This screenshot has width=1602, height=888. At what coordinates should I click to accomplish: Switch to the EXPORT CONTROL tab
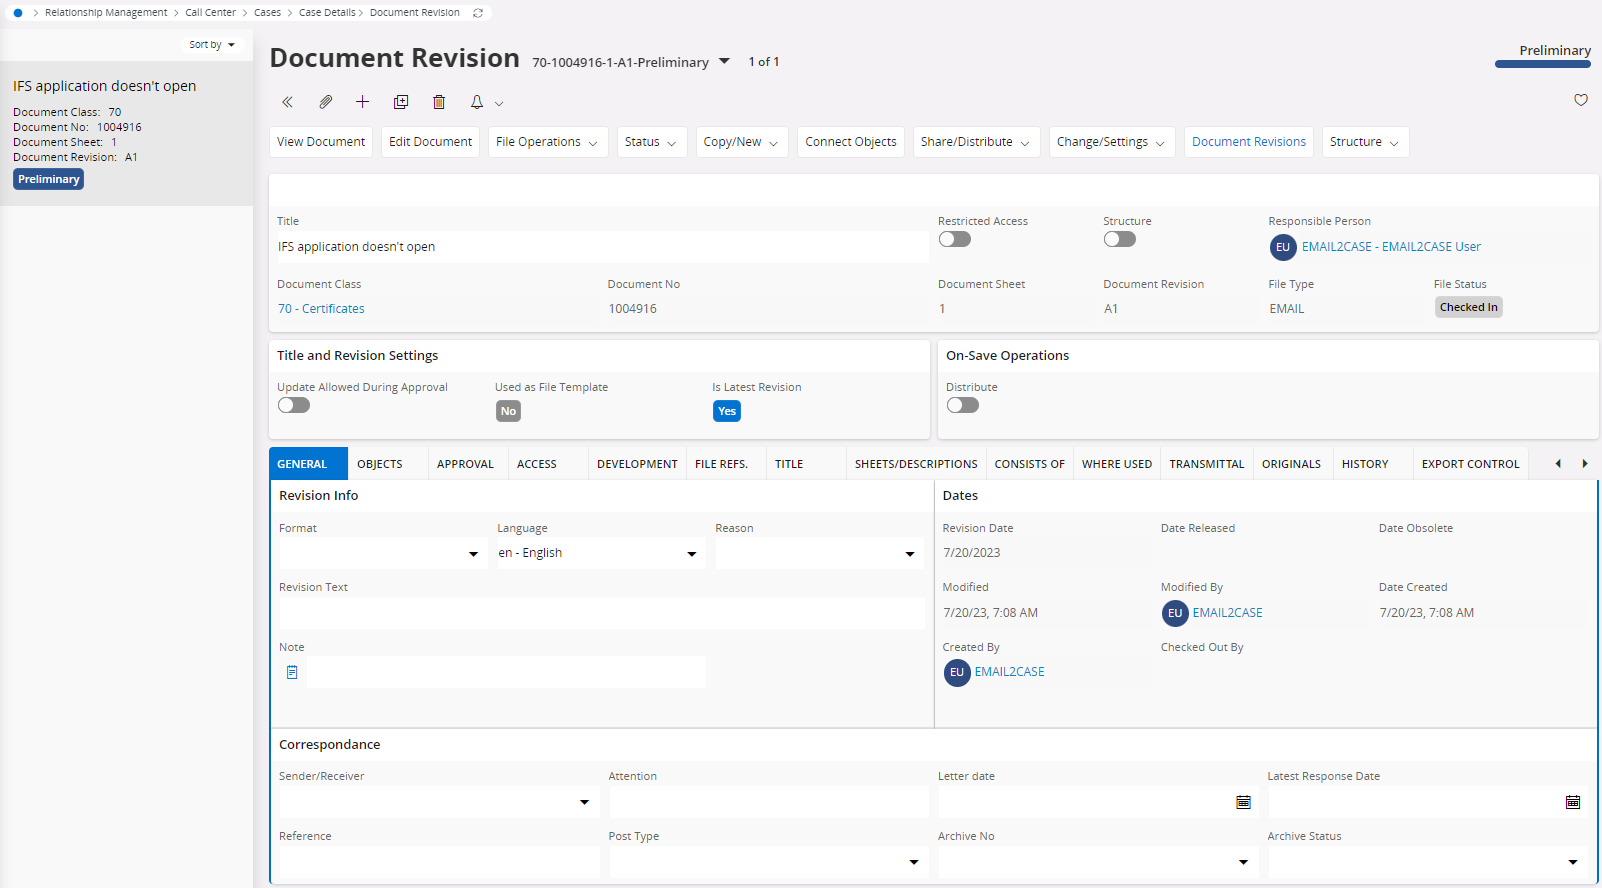point(1470,464)
